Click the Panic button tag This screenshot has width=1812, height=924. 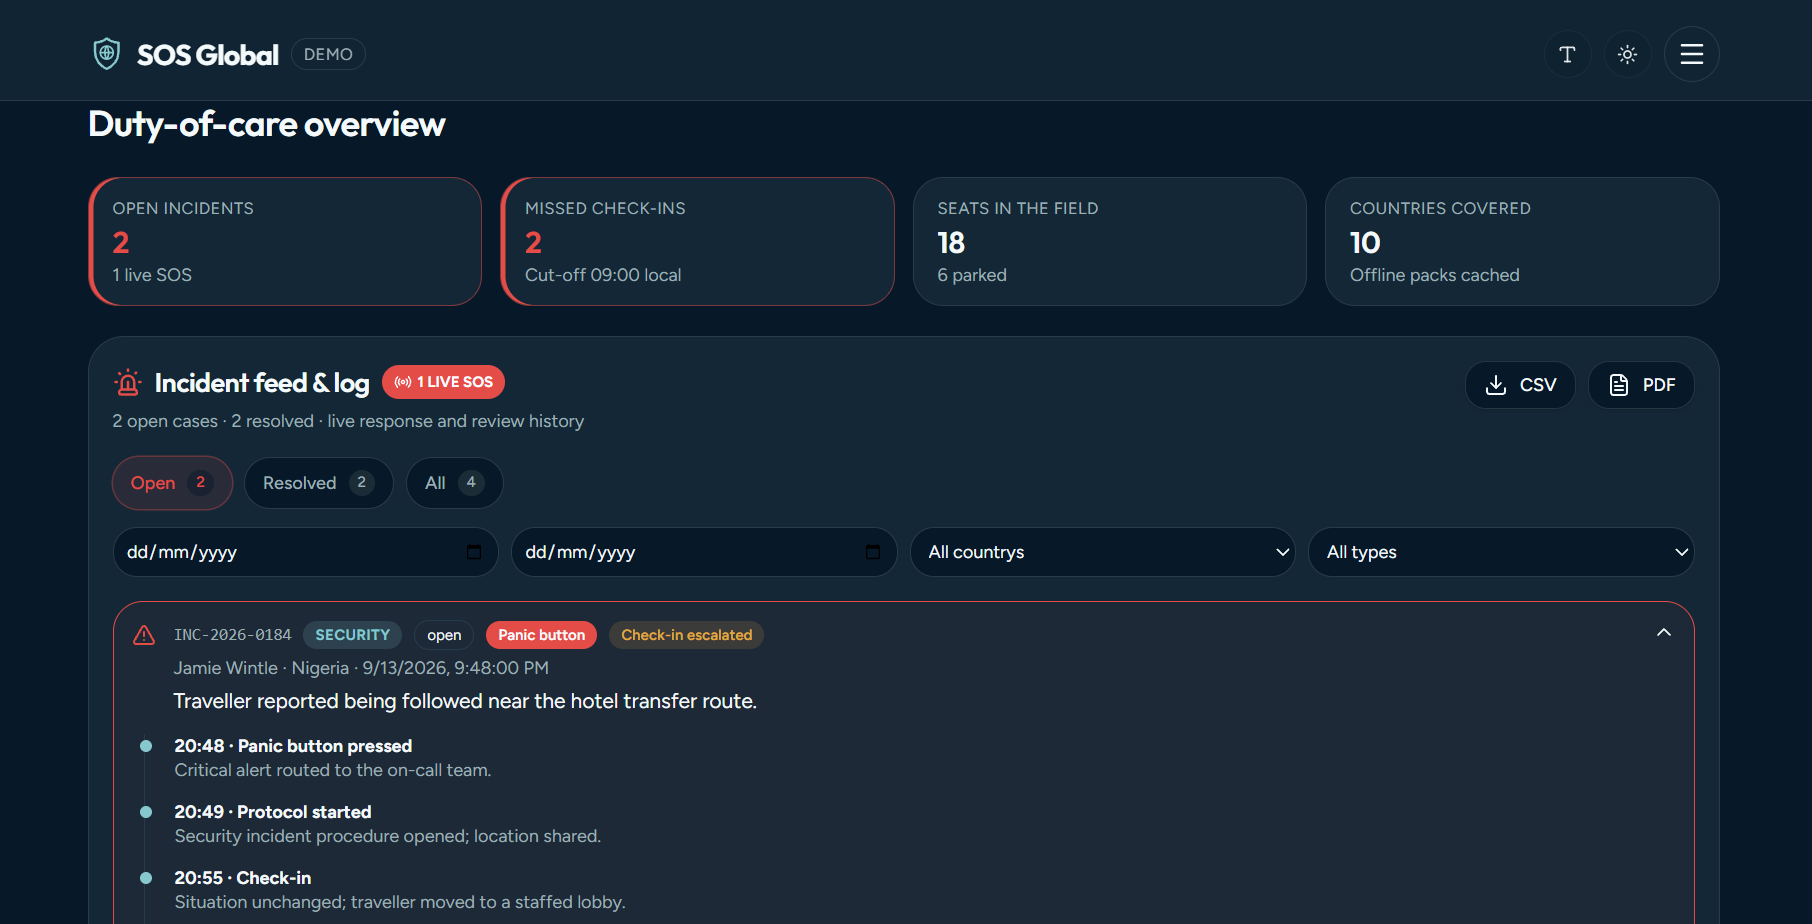(x=541, y=635)
